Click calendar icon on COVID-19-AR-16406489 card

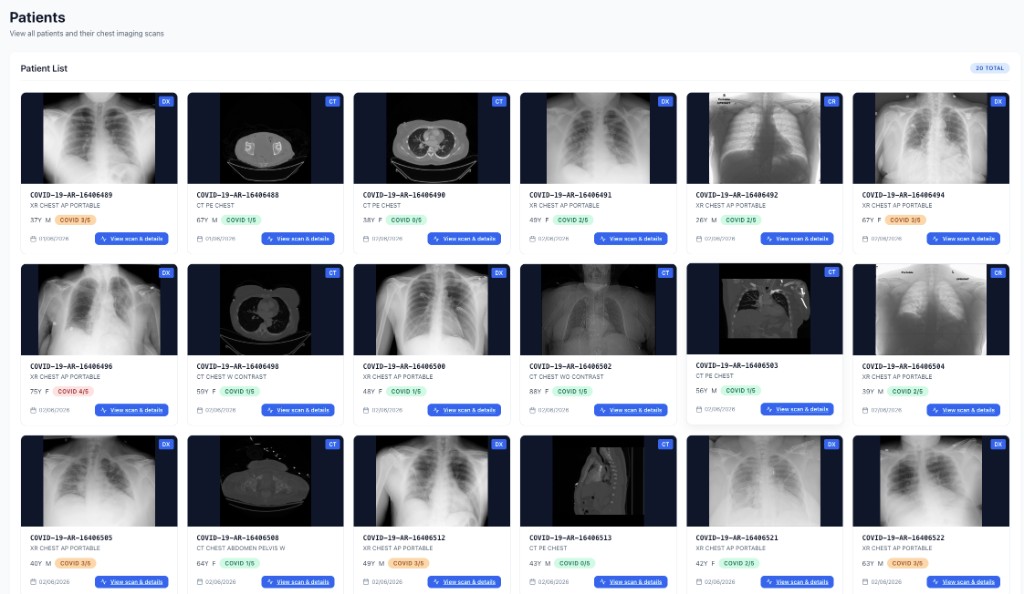point(33,239)
